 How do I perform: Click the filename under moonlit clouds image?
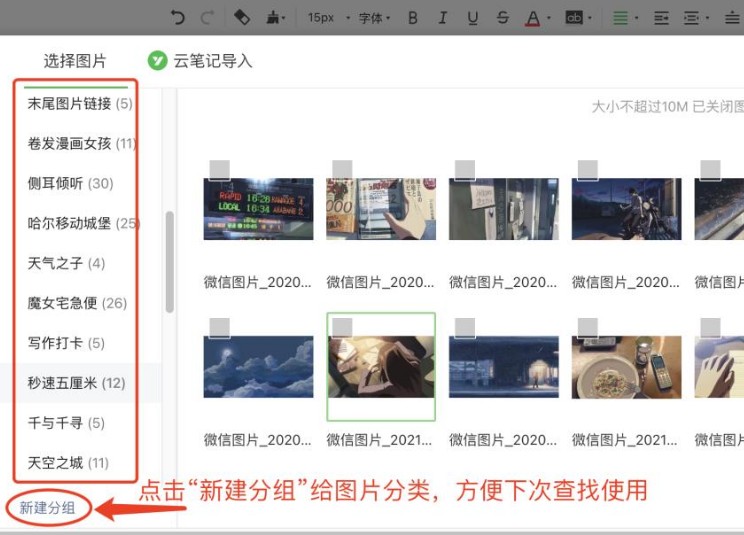(x=258, y=440)
